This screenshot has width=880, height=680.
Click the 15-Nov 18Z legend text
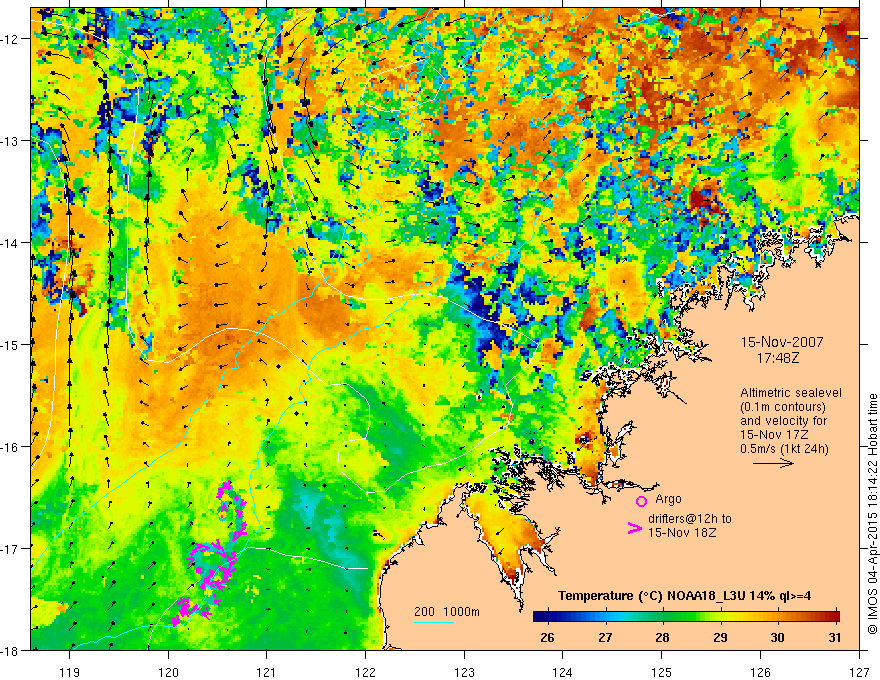[682, 532]
